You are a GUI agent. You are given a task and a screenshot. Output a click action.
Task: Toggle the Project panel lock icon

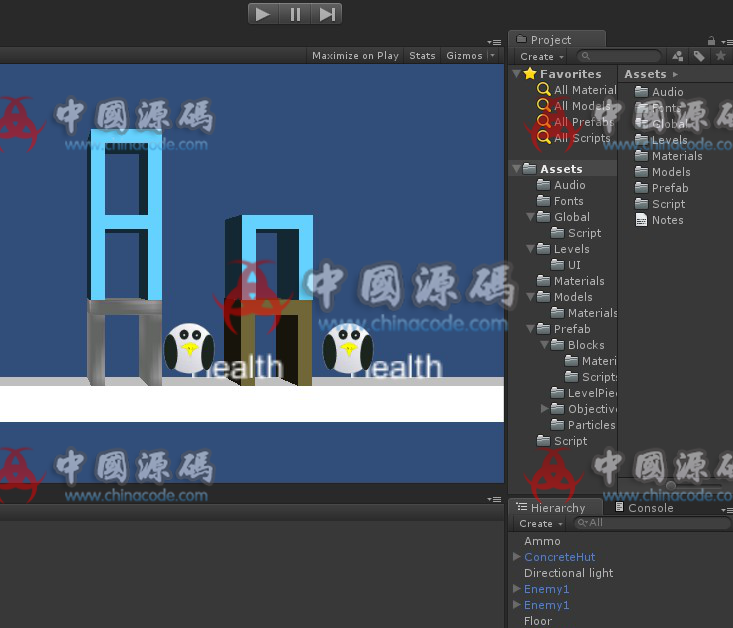(x=711, y=40)
